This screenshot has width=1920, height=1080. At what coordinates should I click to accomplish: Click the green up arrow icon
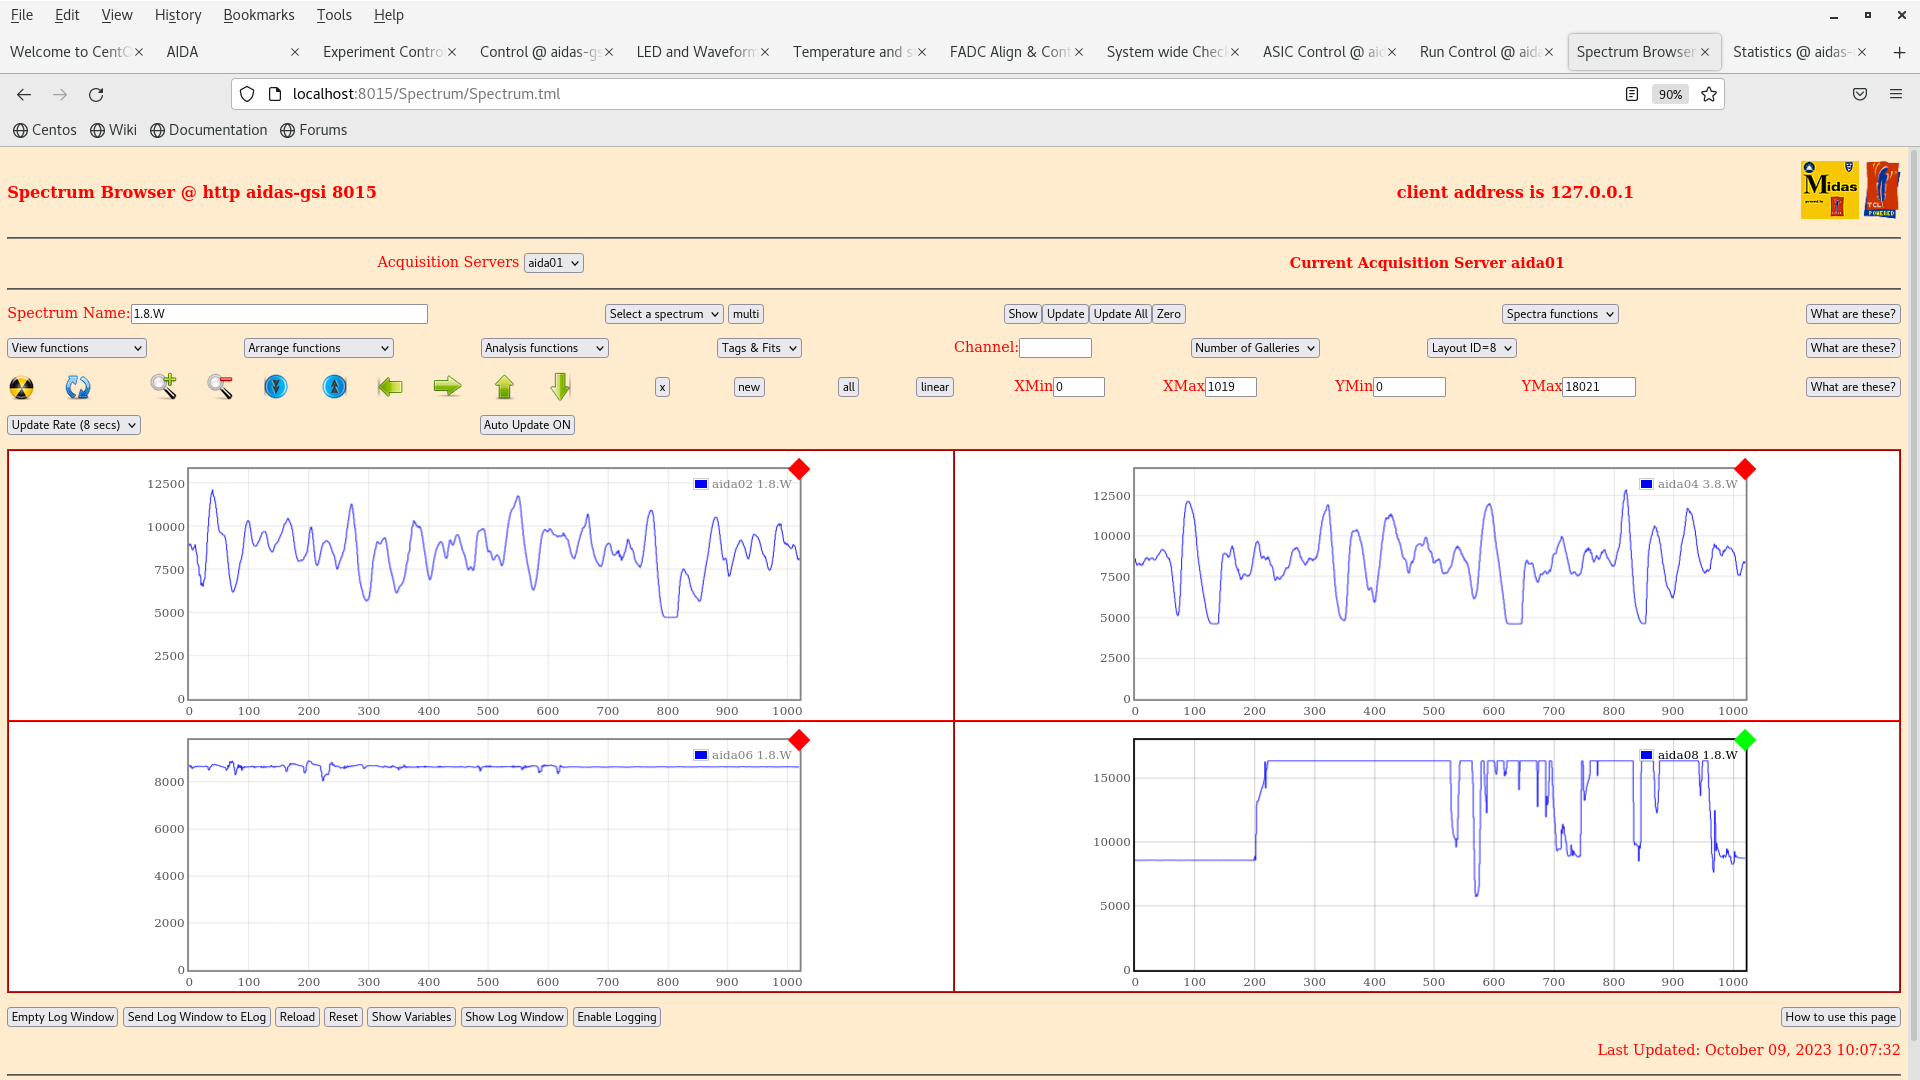coord(504,386)
